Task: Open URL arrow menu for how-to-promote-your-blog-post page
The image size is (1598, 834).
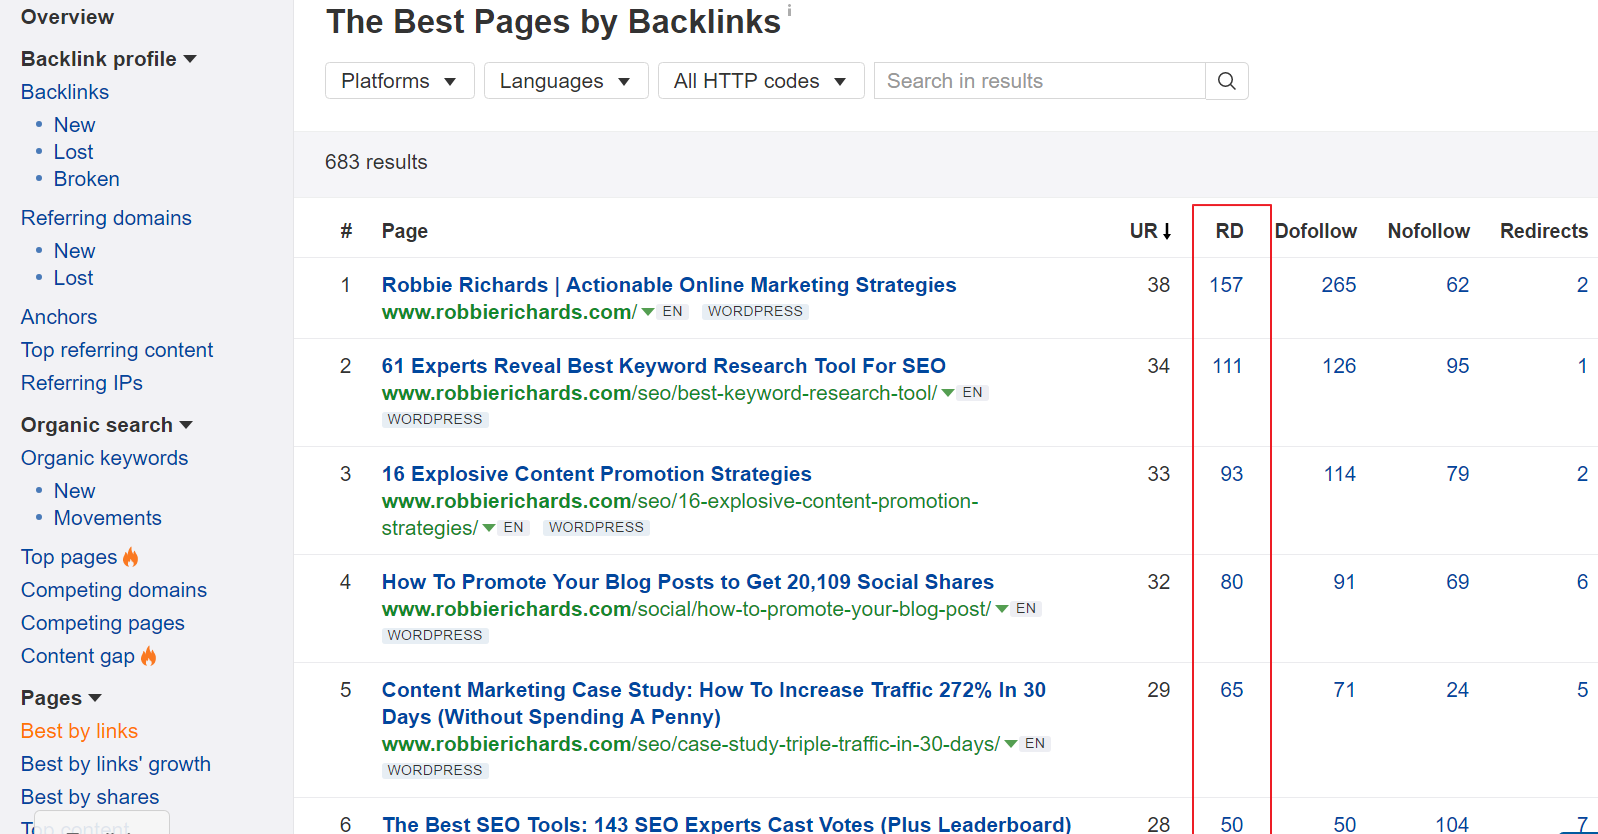Action: click(x=1002, y=609)
